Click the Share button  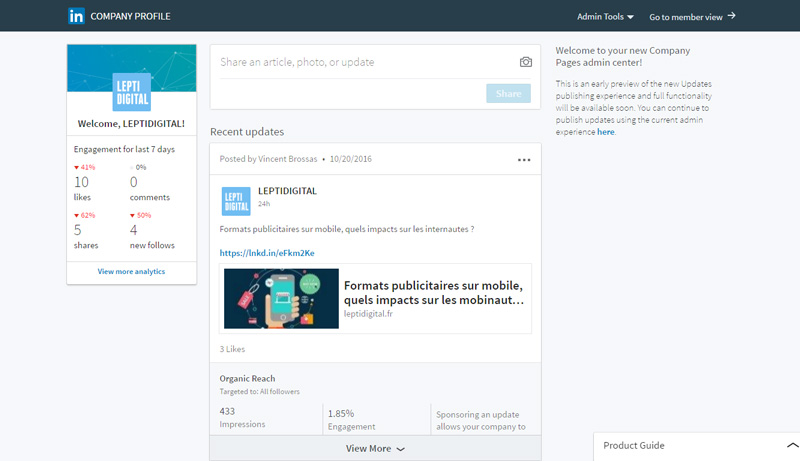click(508, 93)
